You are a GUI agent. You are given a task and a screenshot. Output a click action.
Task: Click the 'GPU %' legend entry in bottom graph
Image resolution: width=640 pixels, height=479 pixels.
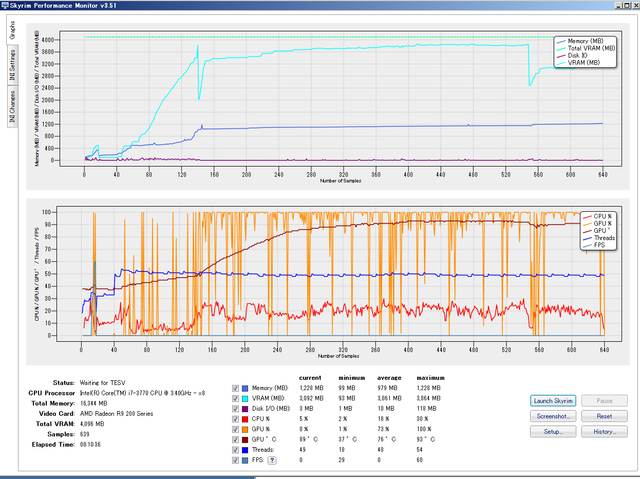pyautogui.click(x=602, y=224)
